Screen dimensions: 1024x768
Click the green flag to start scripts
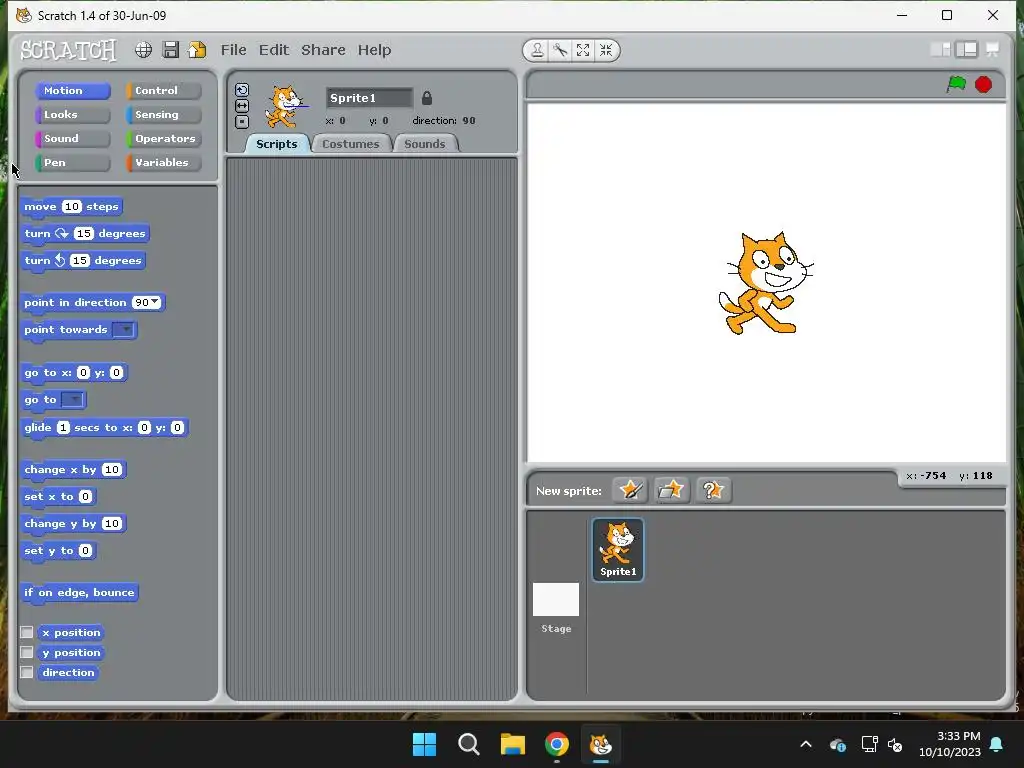[956, 84]
